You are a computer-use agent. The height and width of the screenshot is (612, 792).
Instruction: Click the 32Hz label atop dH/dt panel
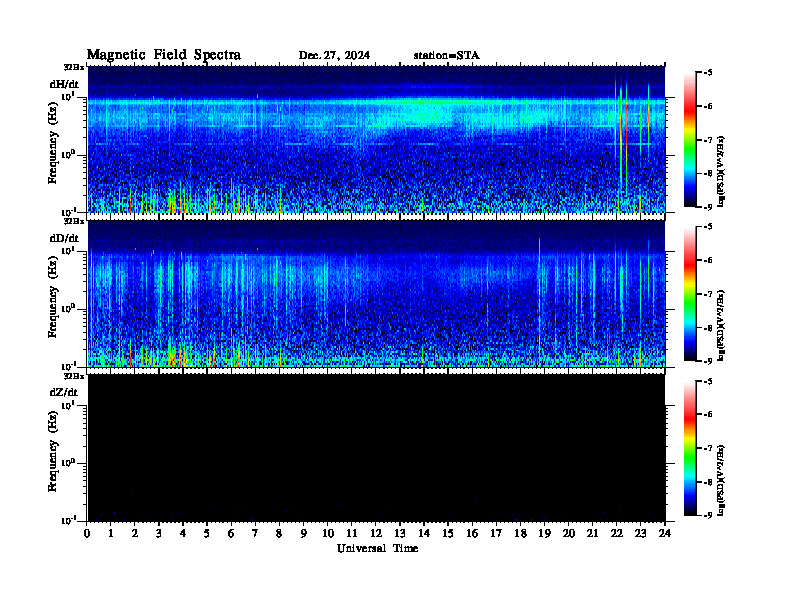point(73,67)
